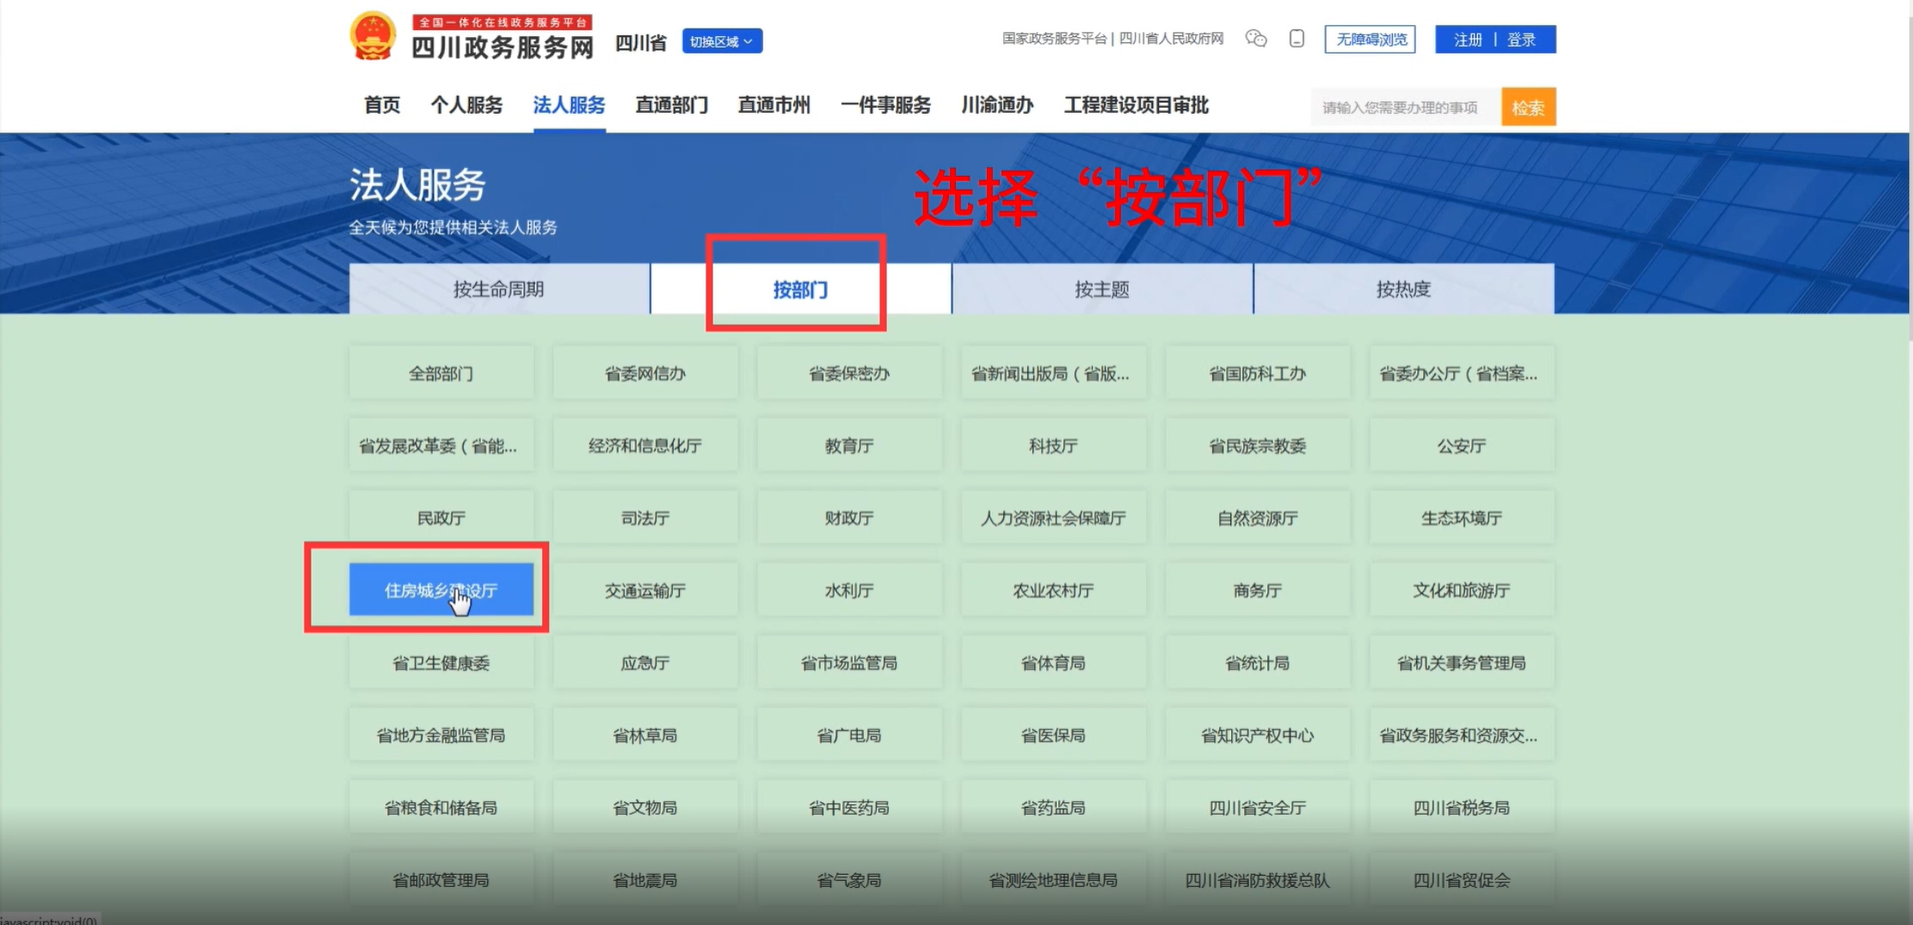Select 省委网信办 department
This screenshot has width=1913, height=925.
(645, 373)
